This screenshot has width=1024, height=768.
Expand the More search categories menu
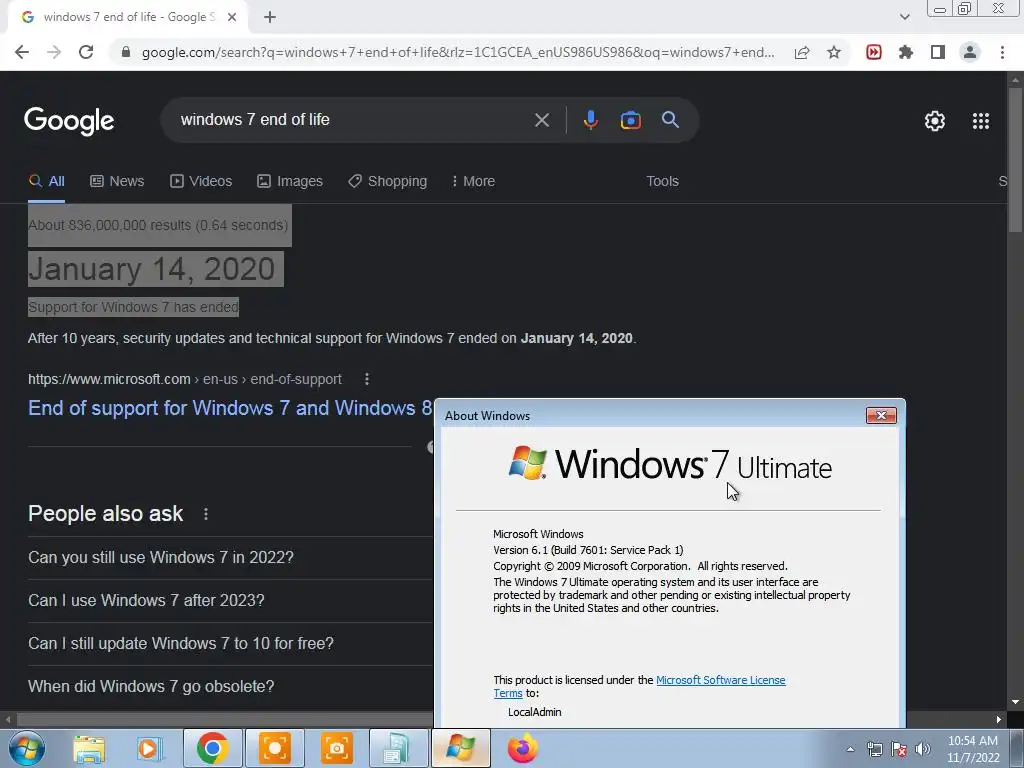[x=473, y=182]
